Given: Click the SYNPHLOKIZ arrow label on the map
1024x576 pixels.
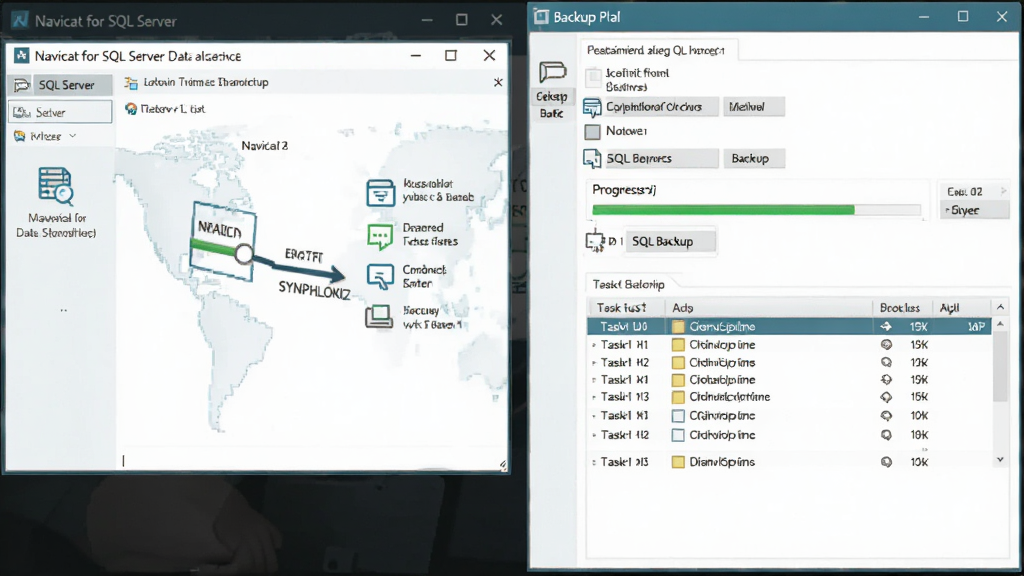Looking at the screenshot, I should pyautogui.click(x=314, y=289).
